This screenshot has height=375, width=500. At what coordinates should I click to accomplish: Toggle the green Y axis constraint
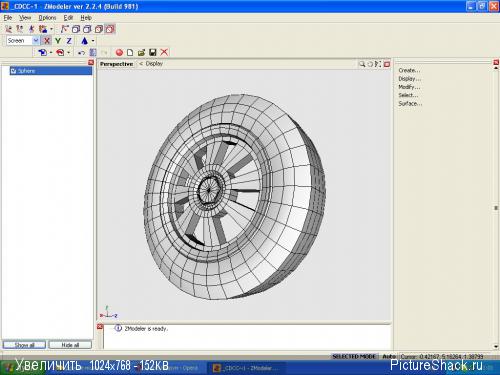coord(58,41)
